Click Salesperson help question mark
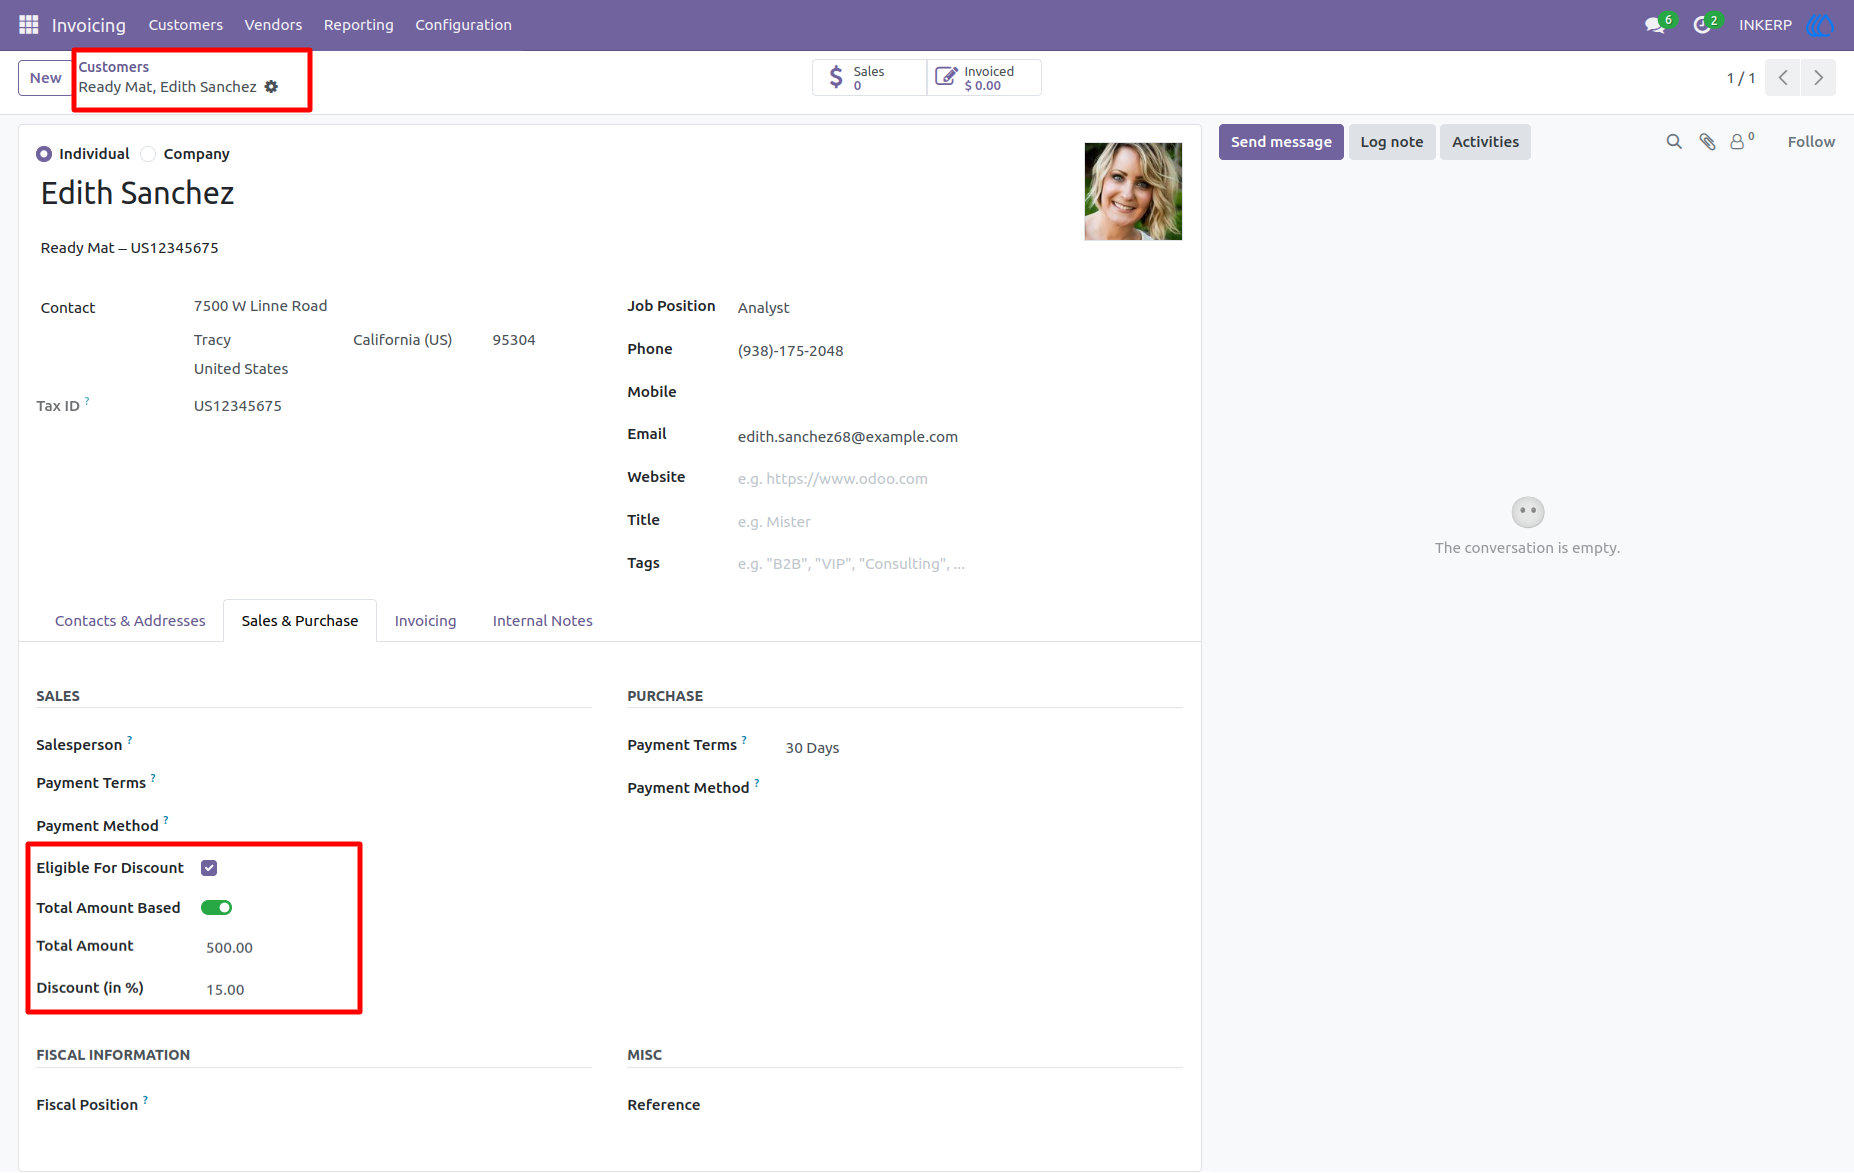The height and width of the screenshot is (1173, 1854). click(x=130, y=740)
